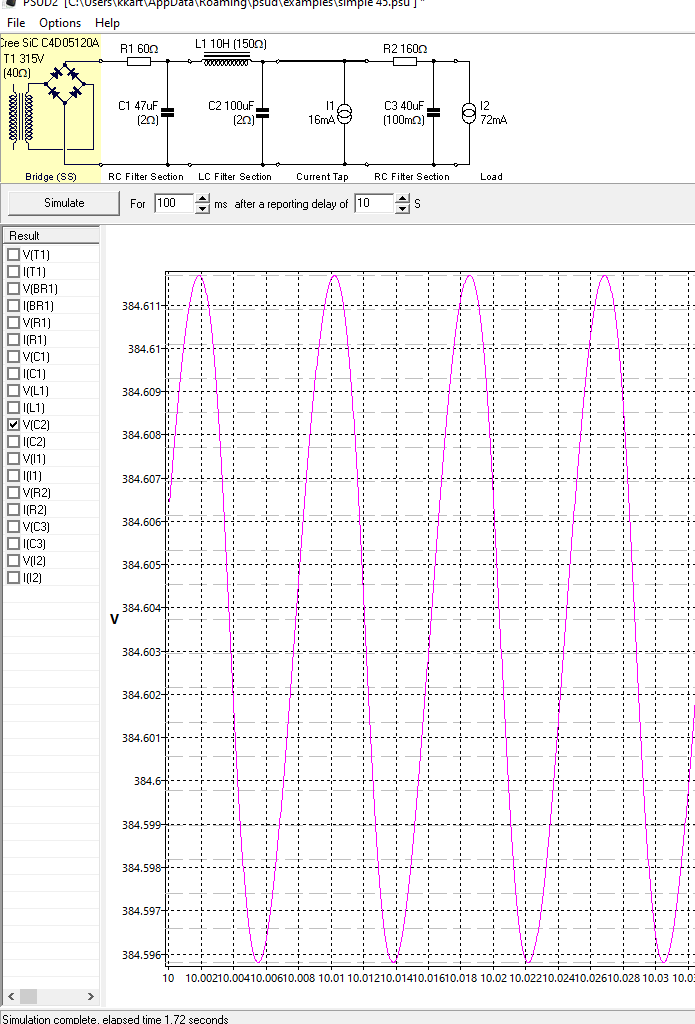Click the PSUD2 application title icon

pos(9,3)
